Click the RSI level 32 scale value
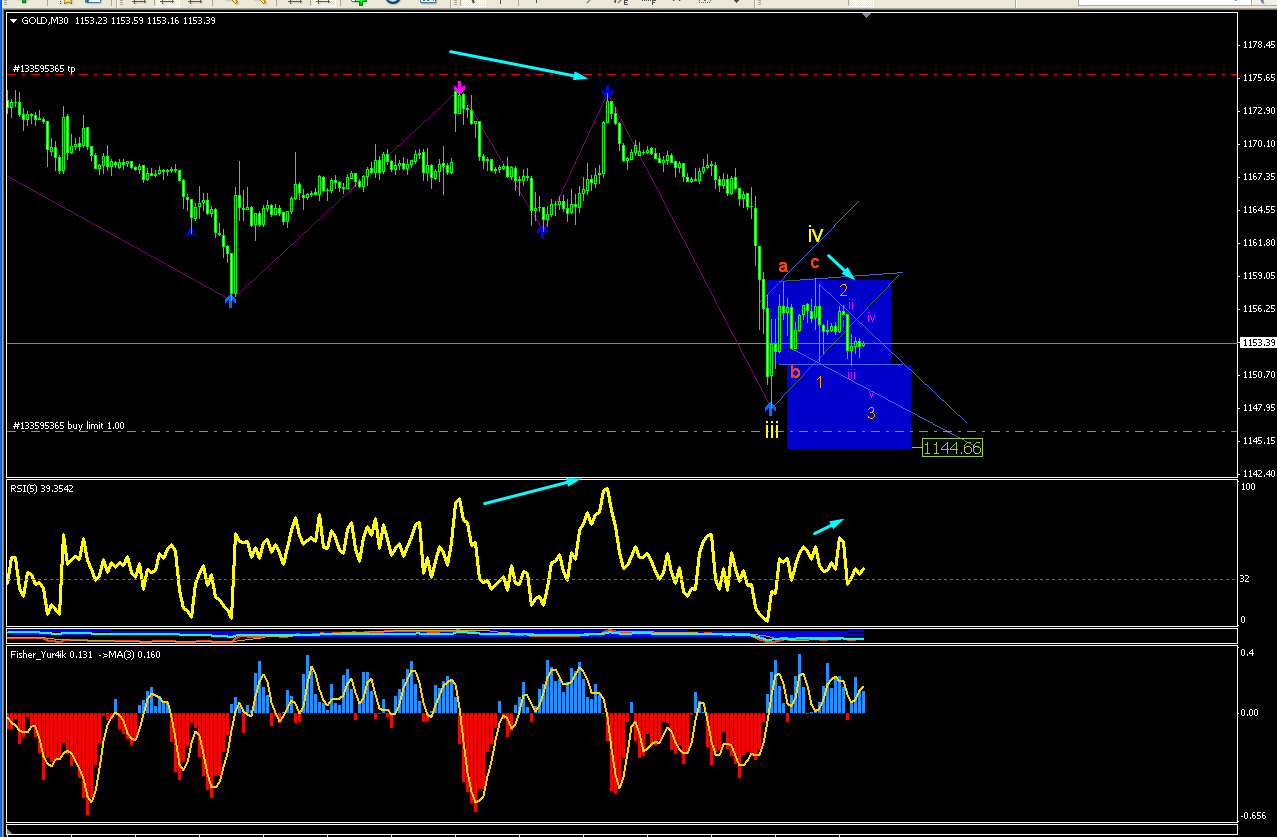This screenshot has height=837, width=1277. click(1245, 579)
